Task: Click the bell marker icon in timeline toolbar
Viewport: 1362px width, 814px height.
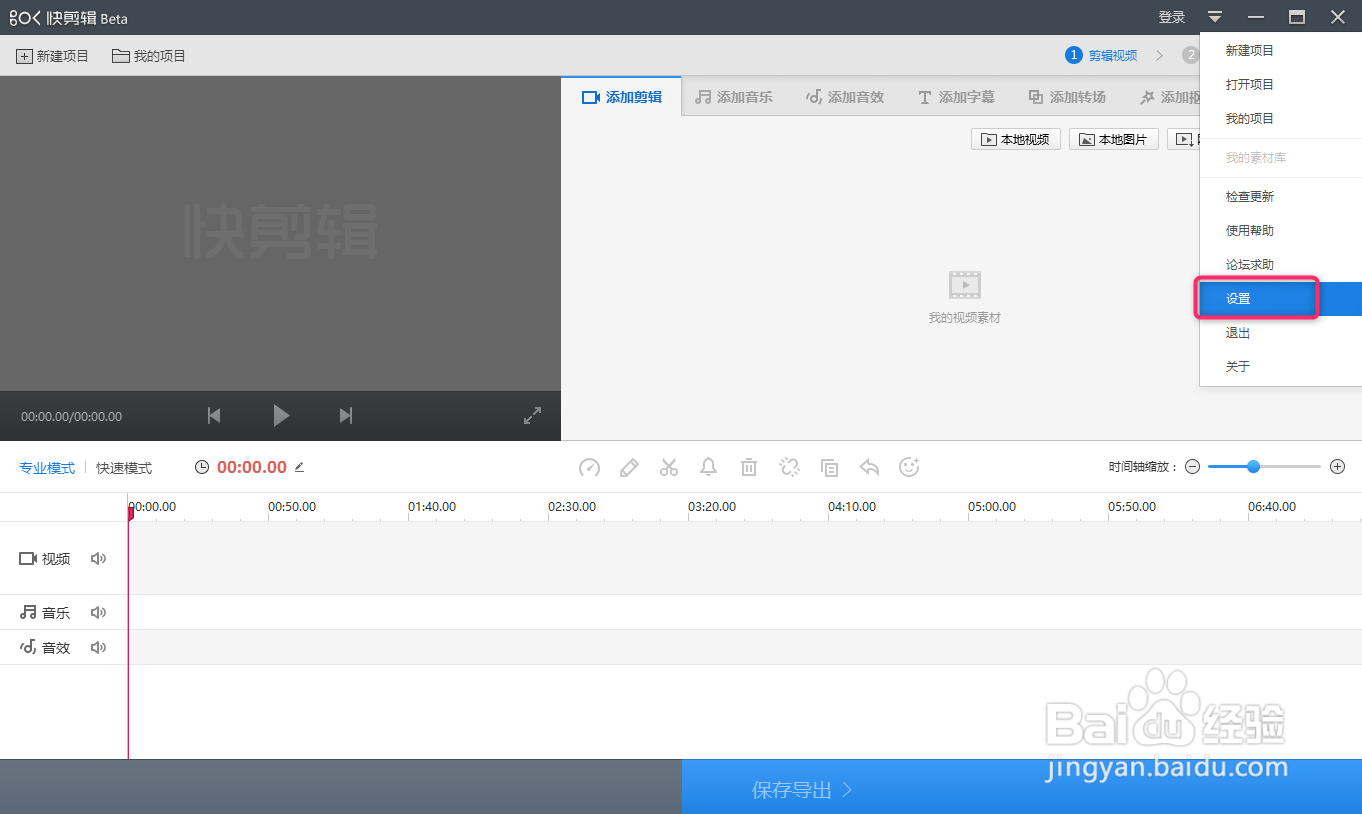Action: coord(709,467)
